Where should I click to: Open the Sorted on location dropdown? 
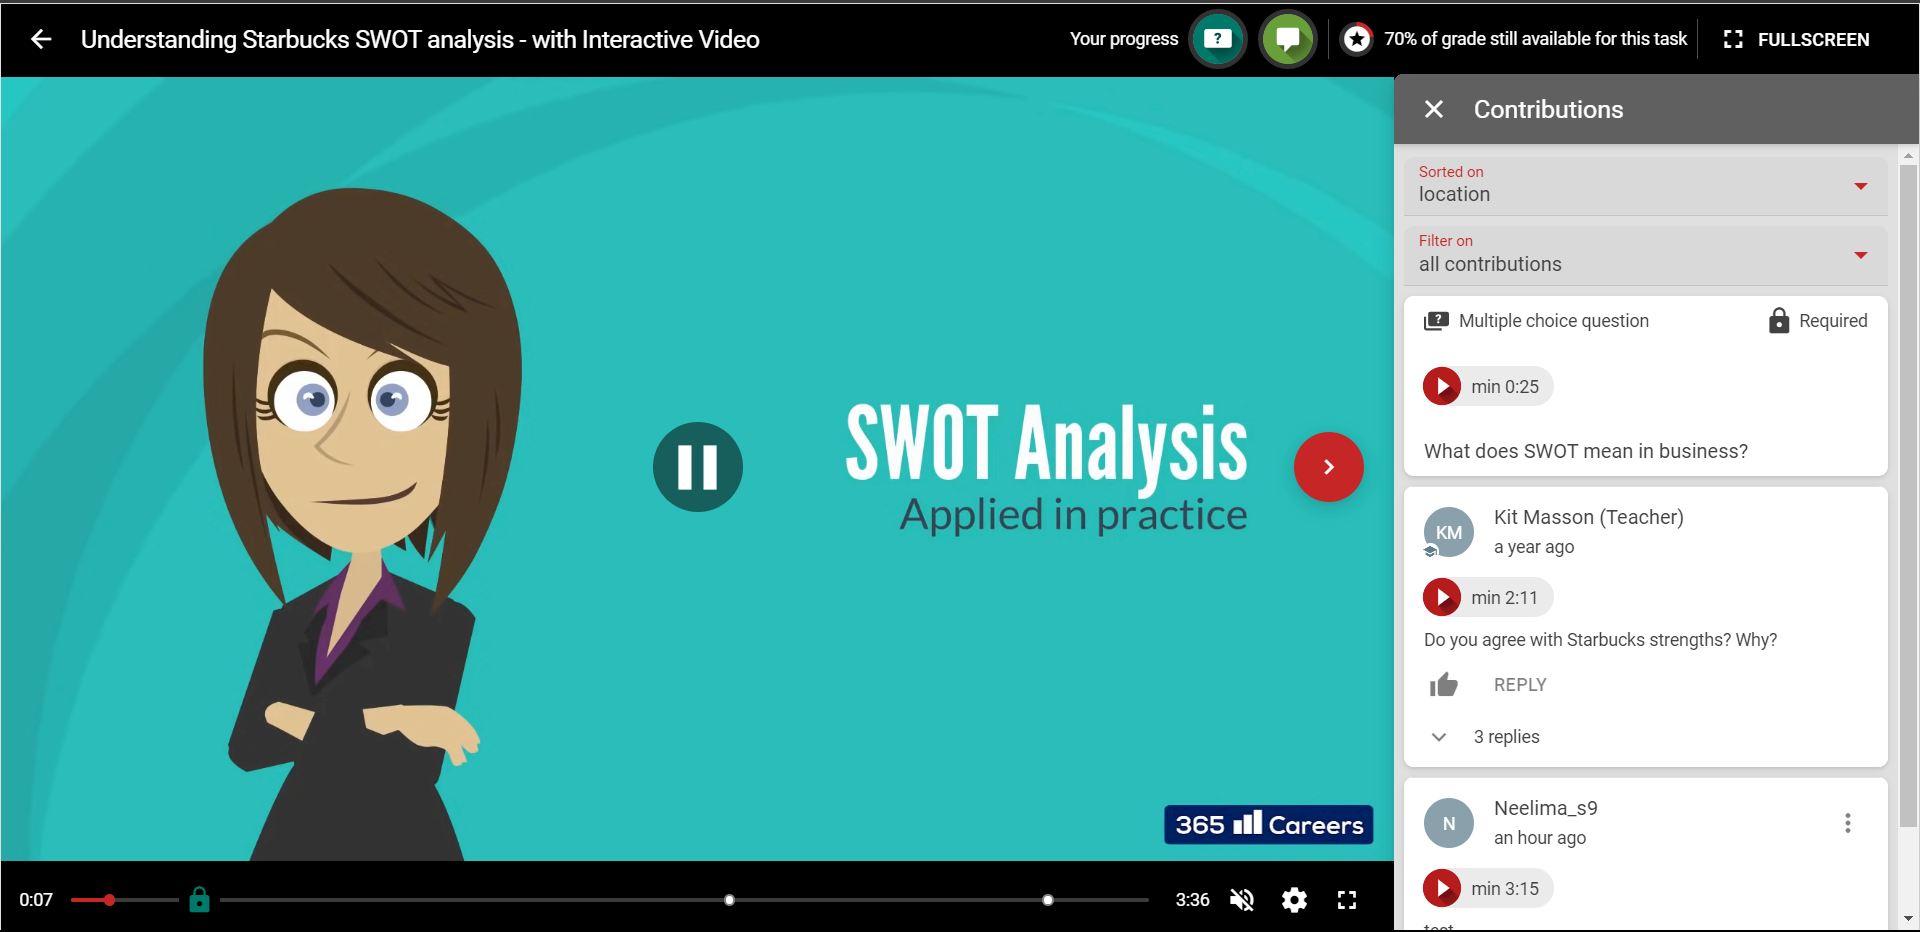[1645, 185]
